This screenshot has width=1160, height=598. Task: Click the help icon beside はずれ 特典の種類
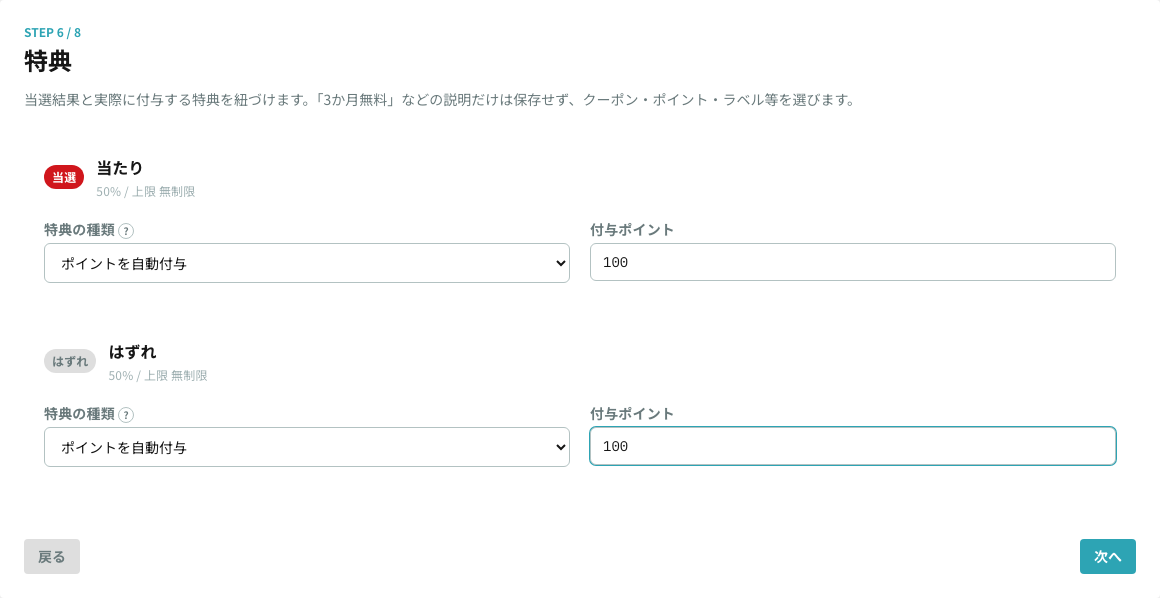(x=126, y=415)
